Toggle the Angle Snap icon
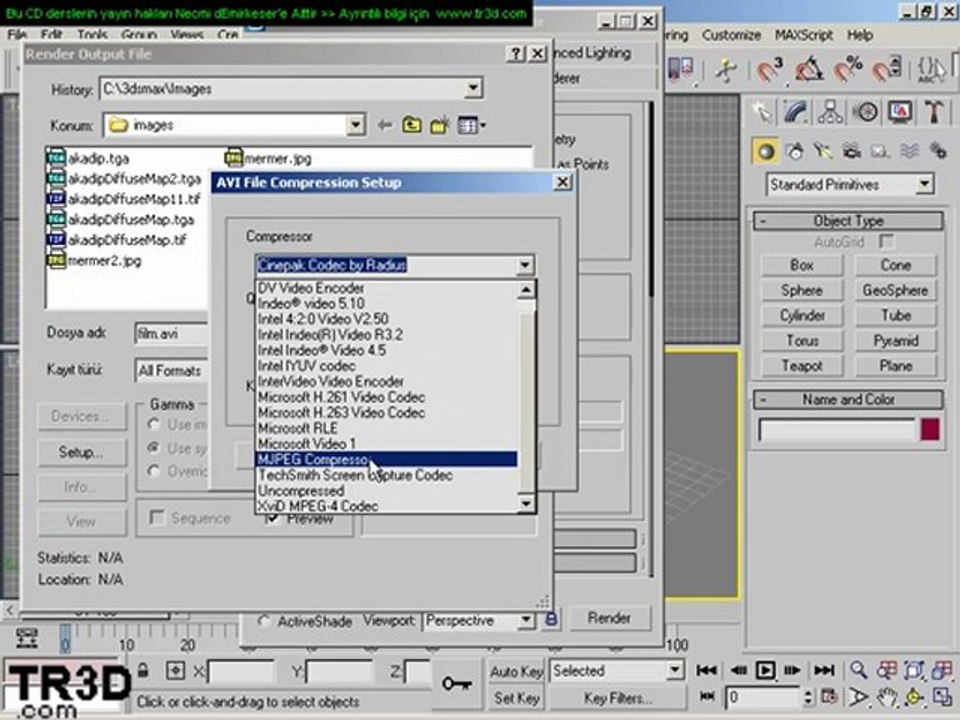Viewport: 960px width, 720px height. click(809, 69)
